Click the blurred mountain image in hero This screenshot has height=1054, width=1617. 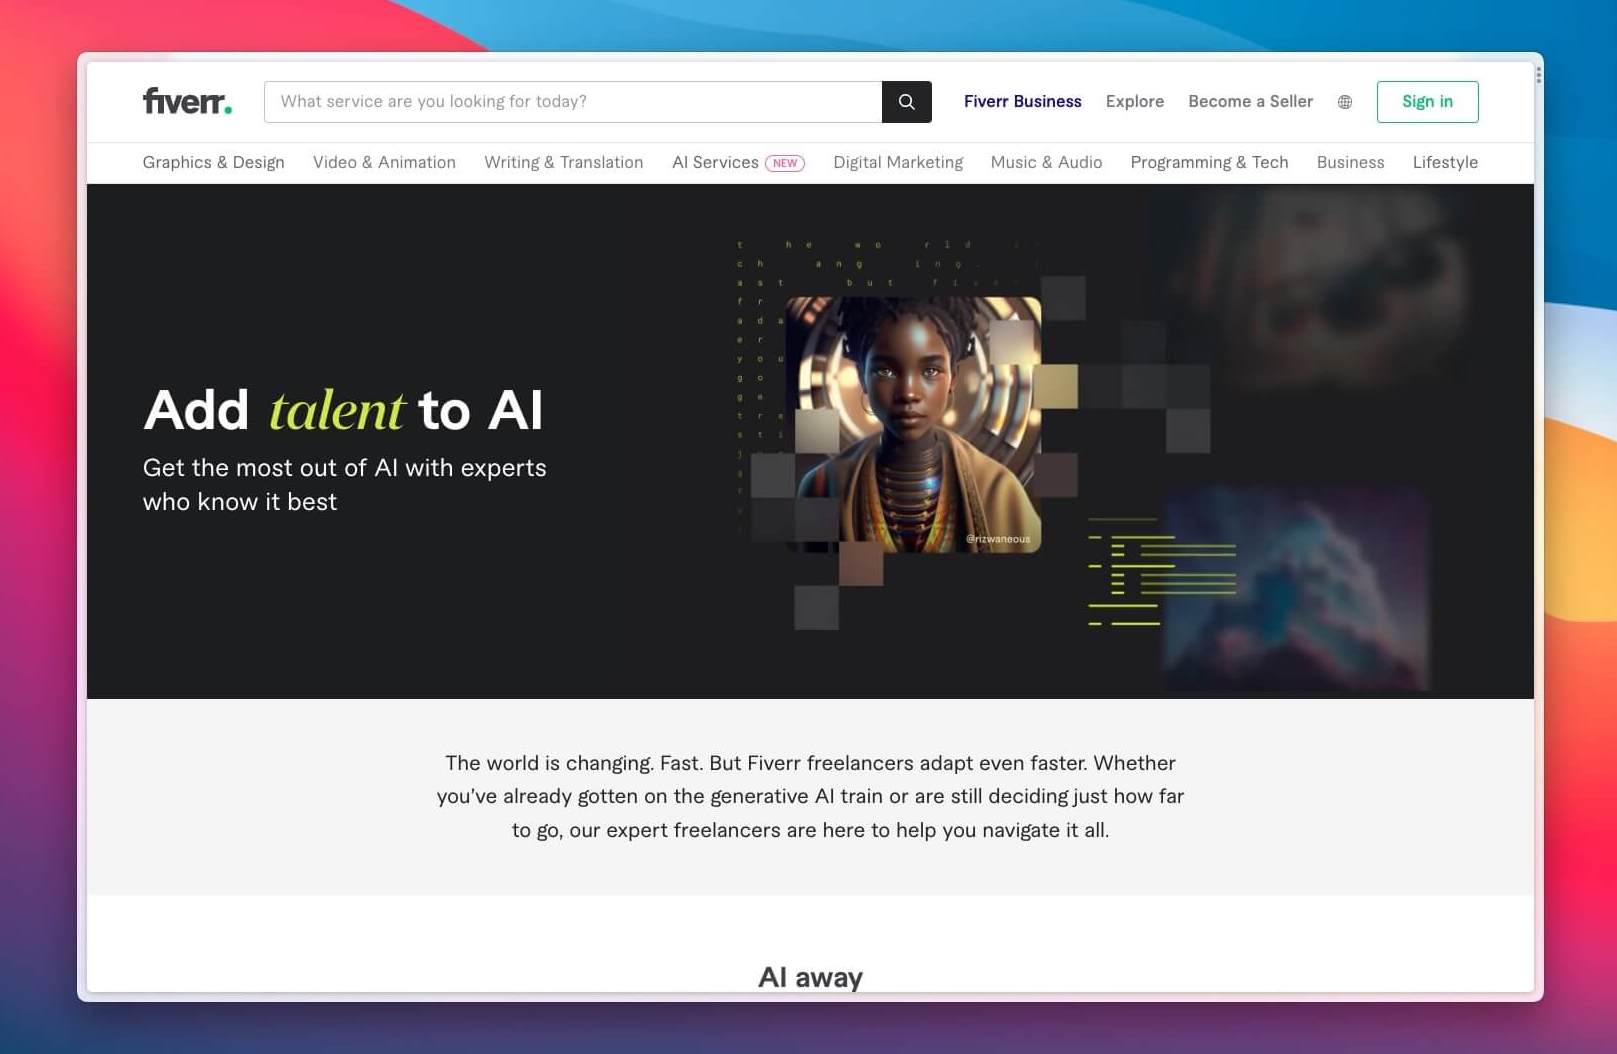(x=1296, y=589)
